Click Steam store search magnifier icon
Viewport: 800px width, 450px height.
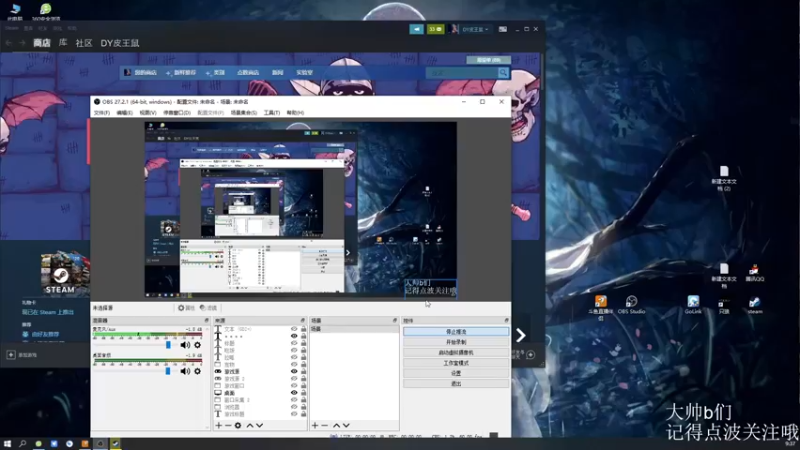[x=503, y=72]
